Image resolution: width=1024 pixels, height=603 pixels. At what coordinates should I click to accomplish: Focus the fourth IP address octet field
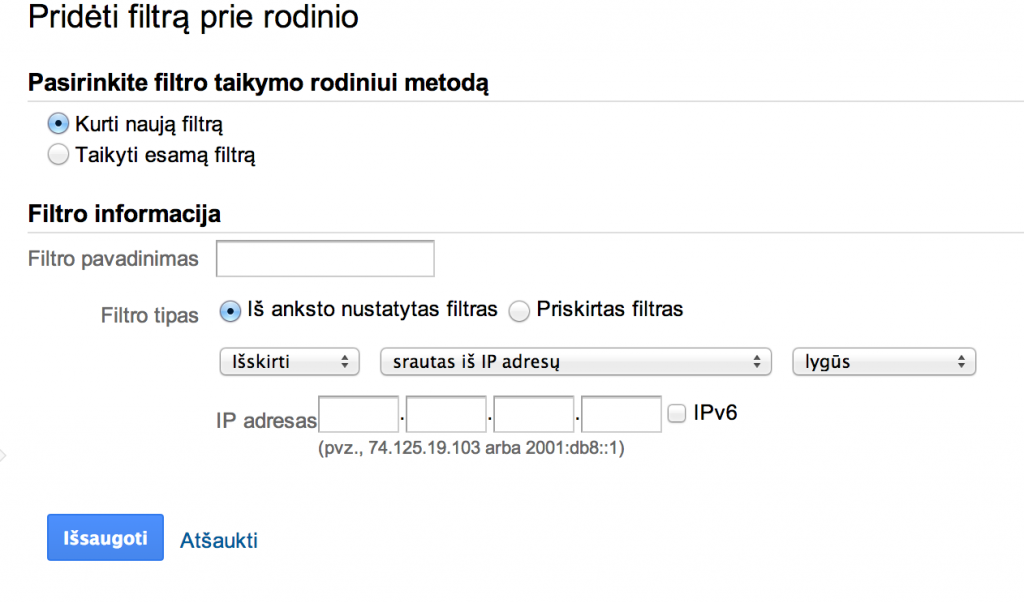tap(621, 414)
